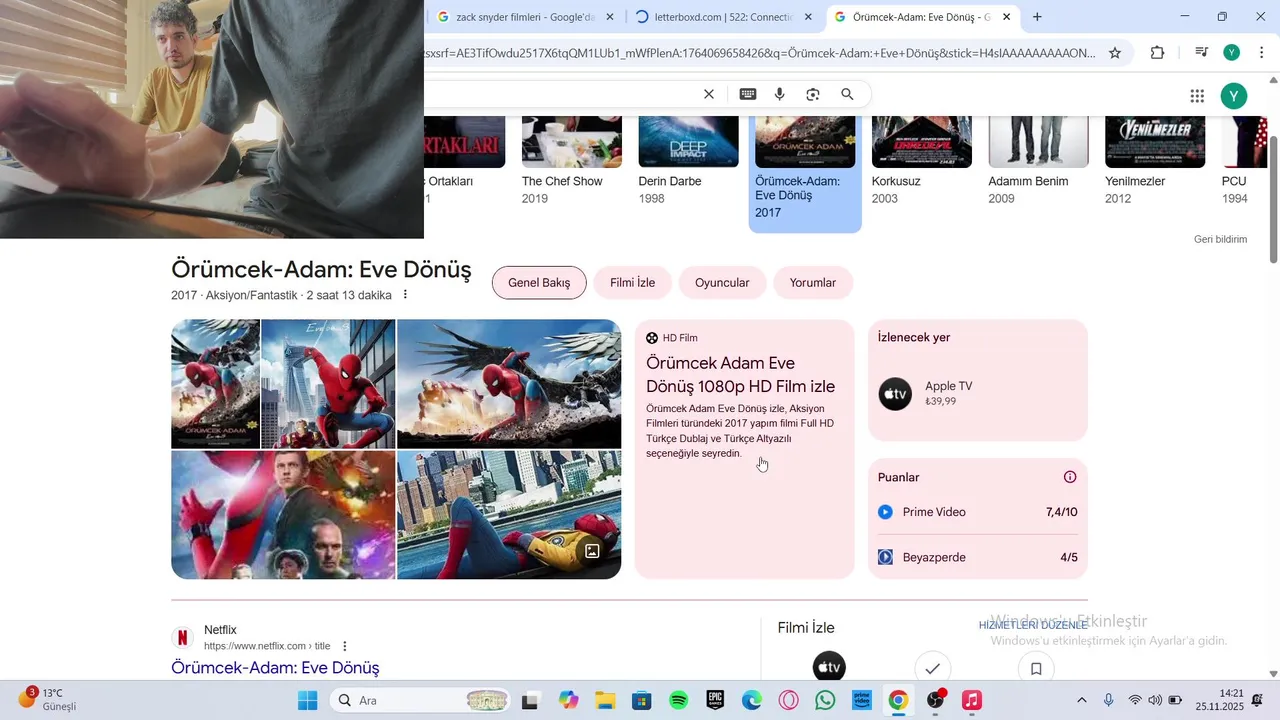1280x720 pixels.
Task: Close the letterboxd.com tab
Action: 808,17
